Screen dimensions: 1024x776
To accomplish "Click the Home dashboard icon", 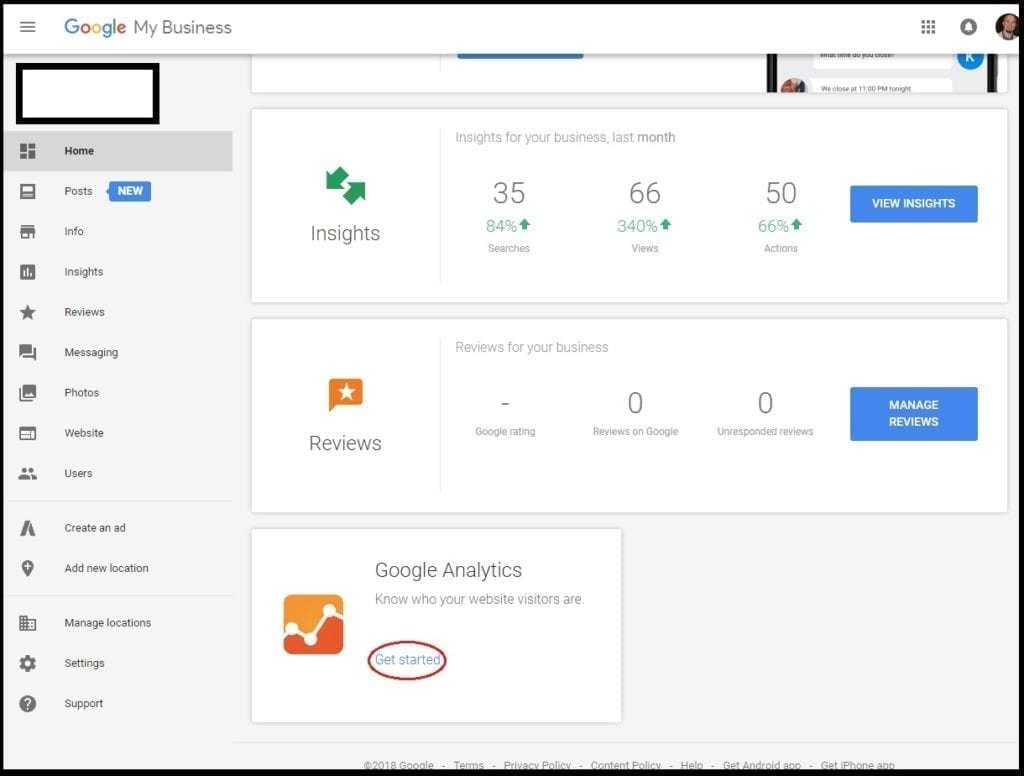I will [27, 151].
